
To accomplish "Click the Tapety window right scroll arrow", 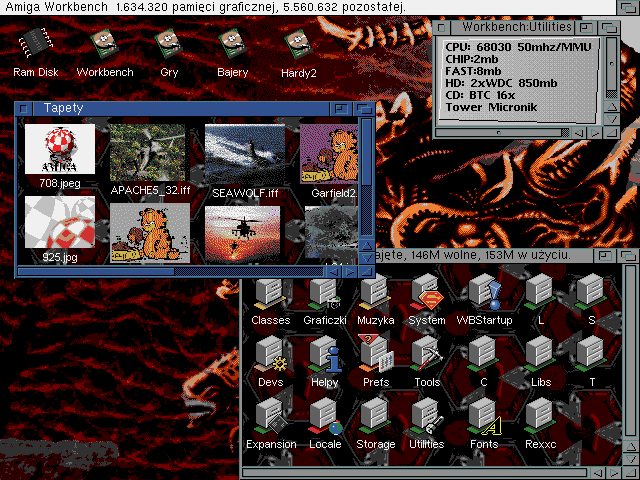I will (x=350, y=272).
